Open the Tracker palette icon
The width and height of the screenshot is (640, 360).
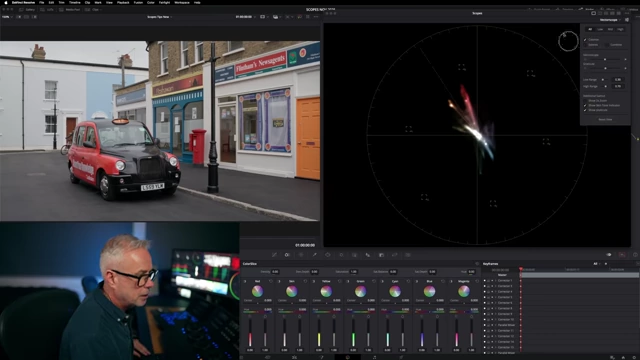point(341,255)
